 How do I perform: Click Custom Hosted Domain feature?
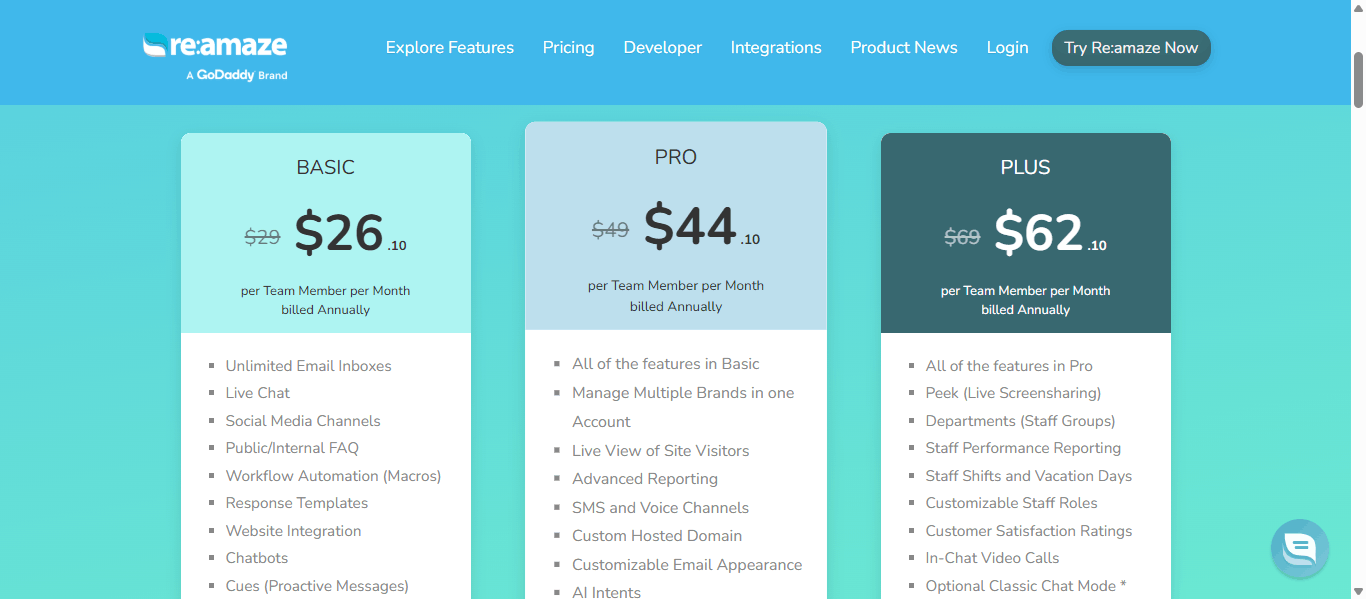pyautogui.click(x=657, y=536)
